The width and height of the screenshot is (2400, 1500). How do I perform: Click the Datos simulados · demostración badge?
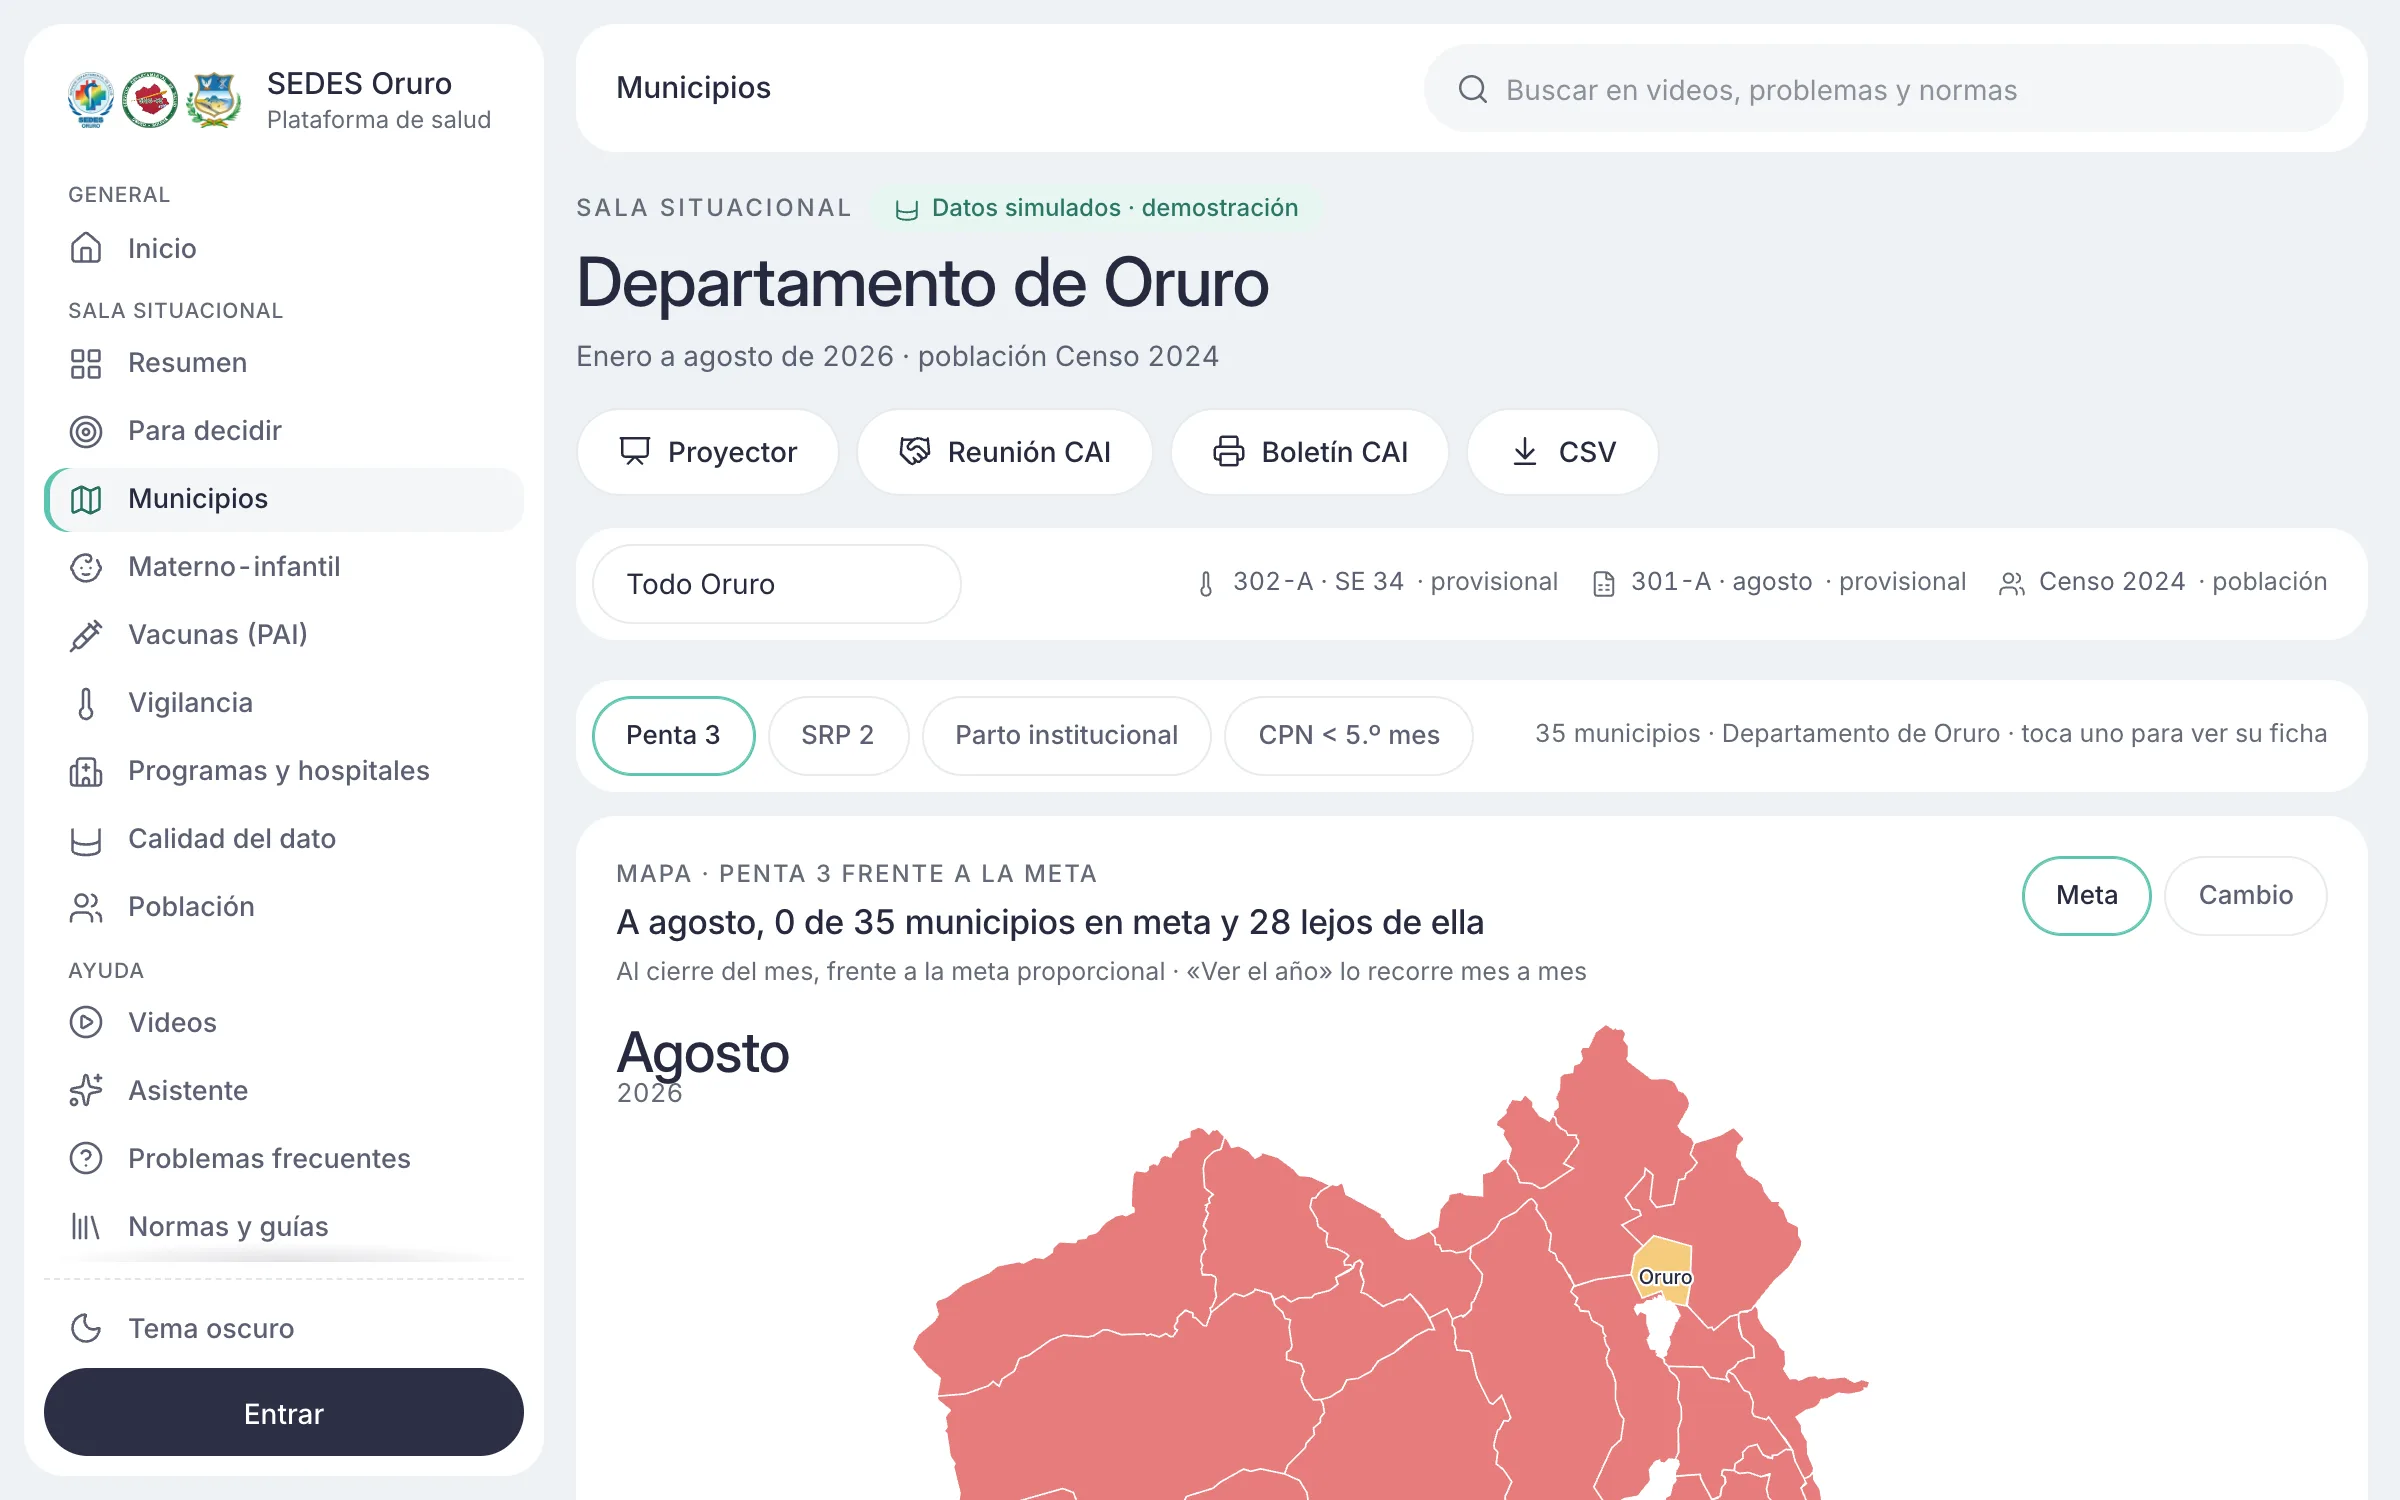click(x=1097, y=208)
